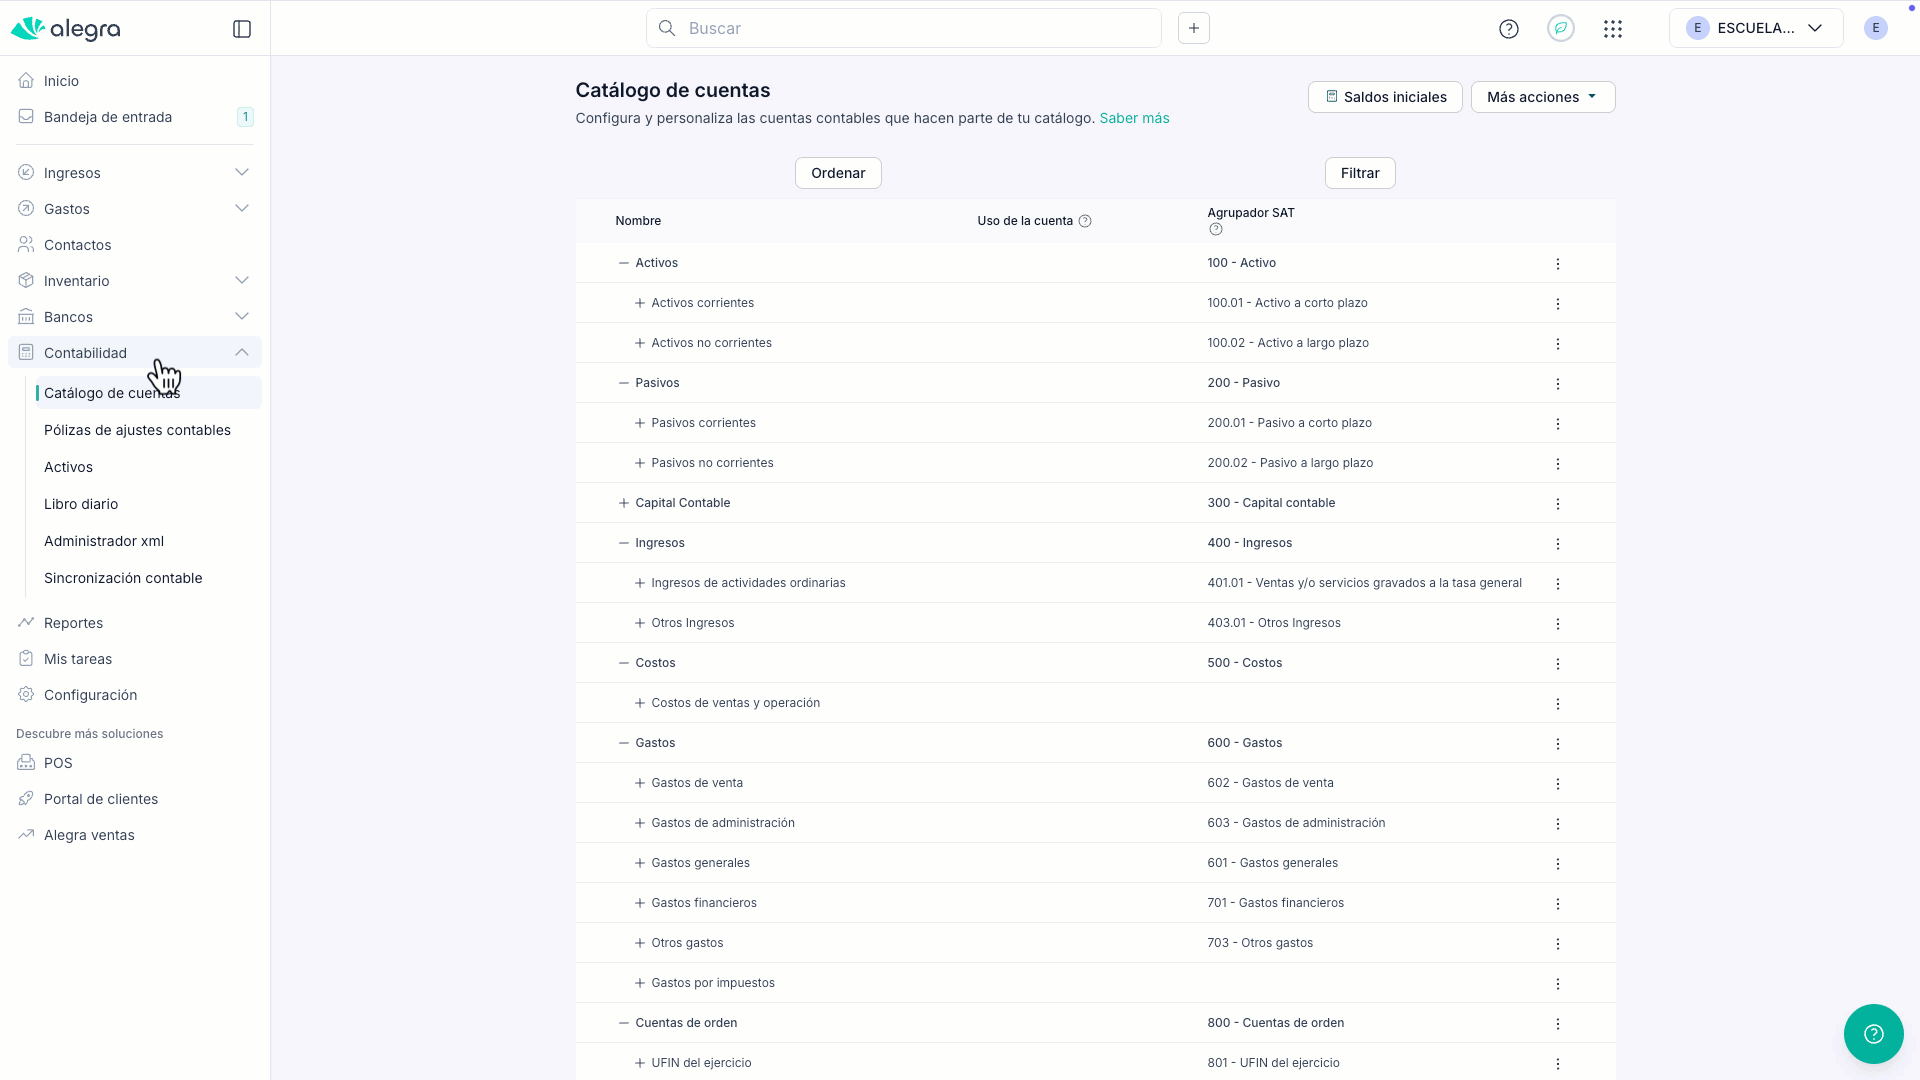This screenshot has height=1080, width=1920.
Task: Open the apps grid icon
Action: pyautogui.click(x=1612, y=29)
